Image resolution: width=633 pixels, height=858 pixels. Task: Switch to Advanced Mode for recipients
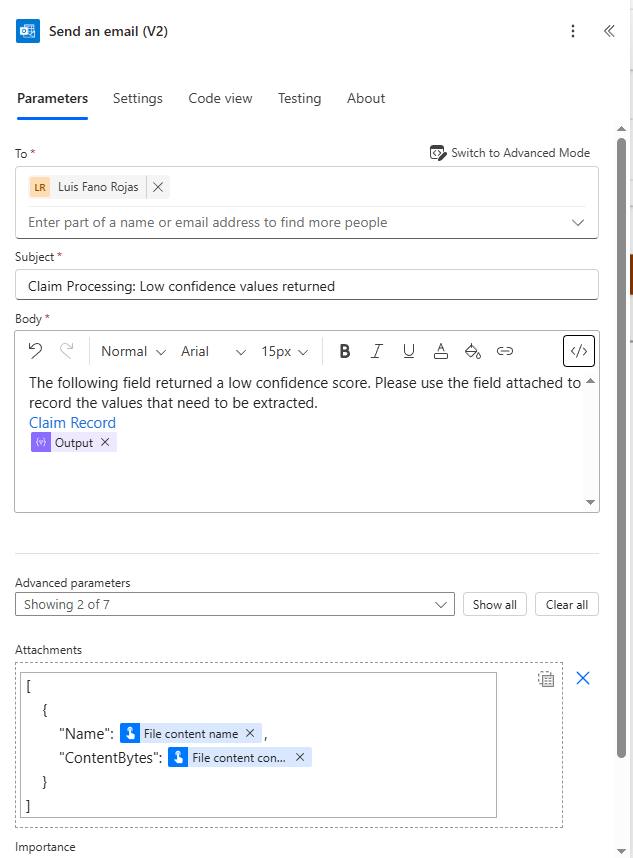(510, 153)
